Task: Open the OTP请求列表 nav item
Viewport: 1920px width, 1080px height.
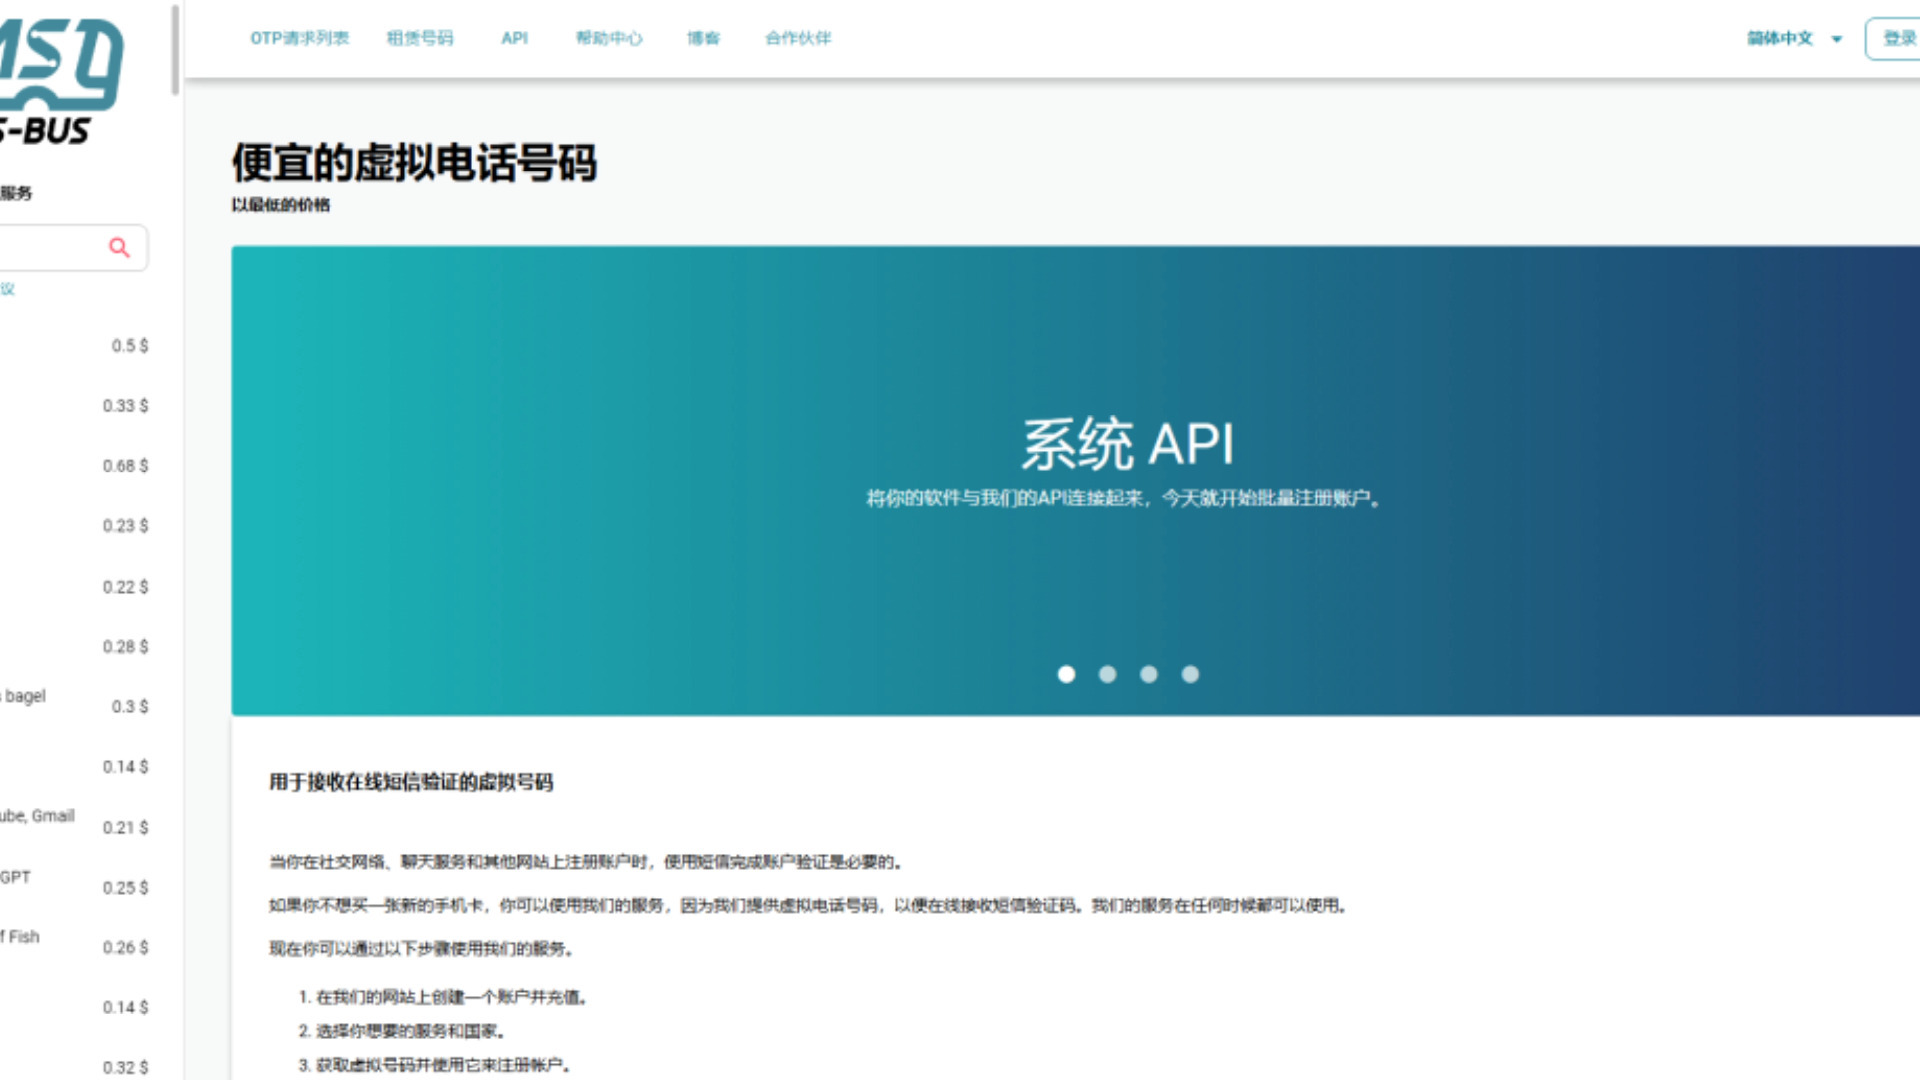Action: point(299,38)
